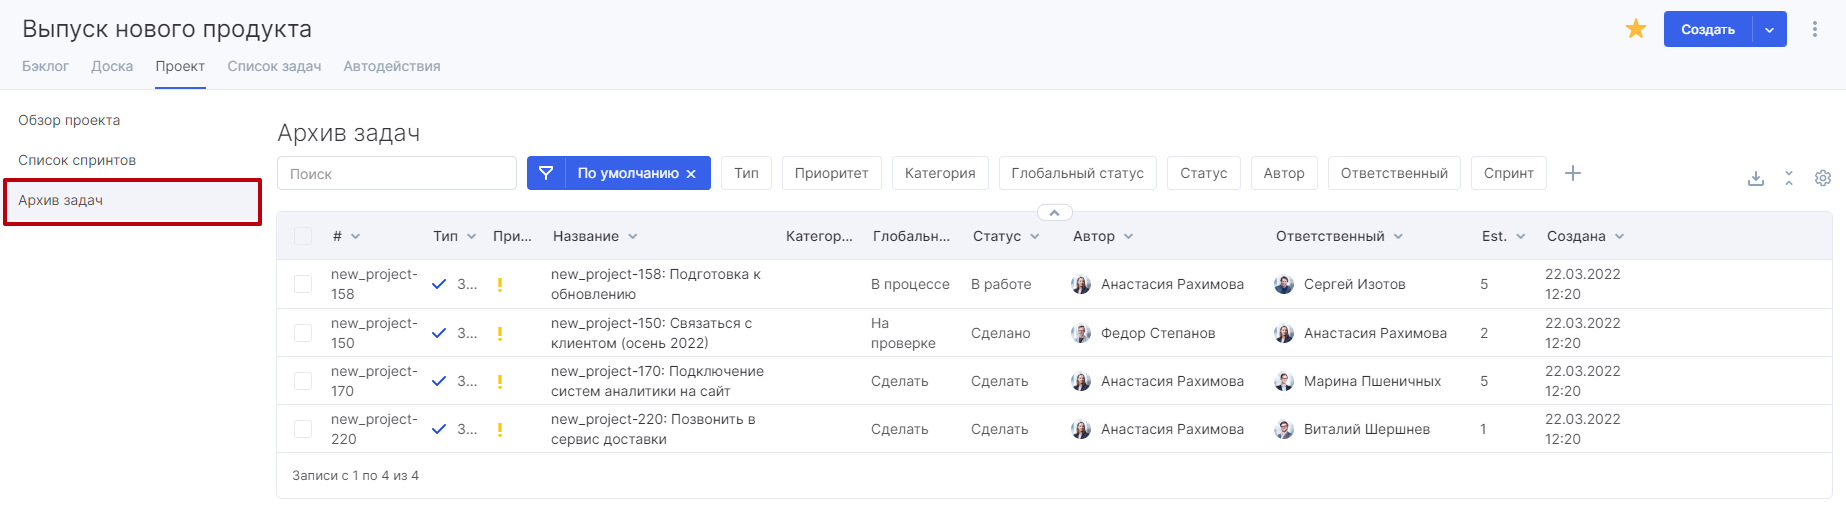Toggle the select-all checkbox in the table header
Image resolution: width=1846 pixels, height=513 pixels.
(303, 236)
